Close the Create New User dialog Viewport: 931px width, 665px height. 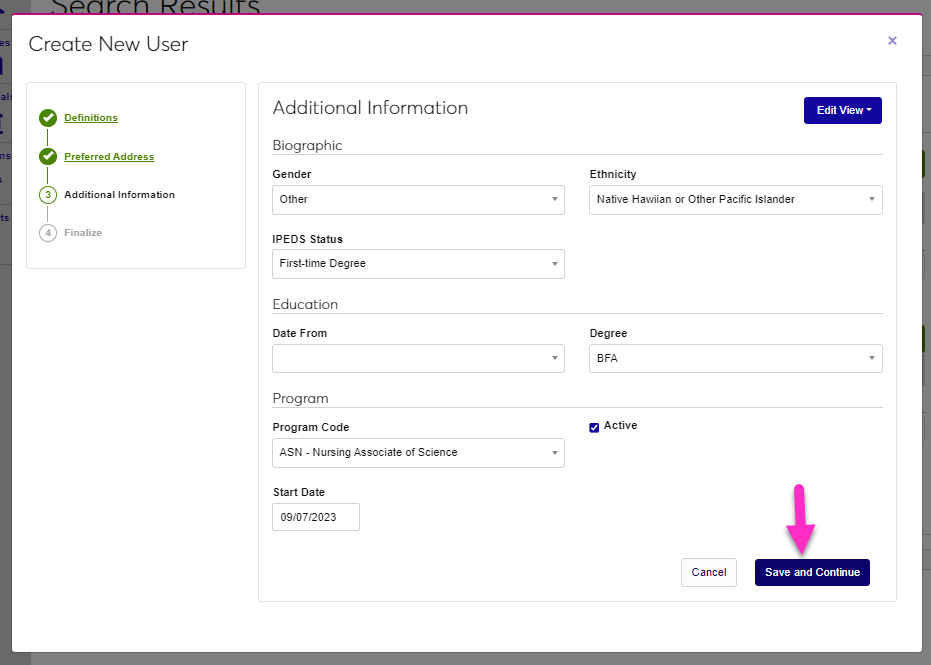[892, 41]
